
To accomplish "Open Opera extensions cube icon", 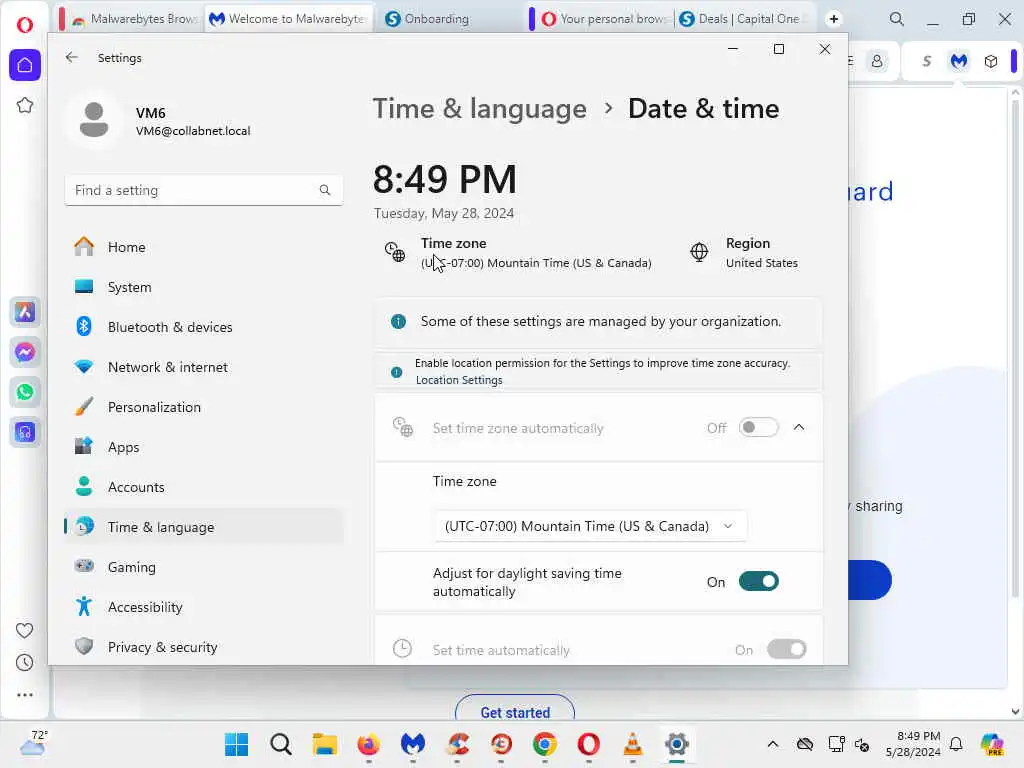I will point(991,61).
